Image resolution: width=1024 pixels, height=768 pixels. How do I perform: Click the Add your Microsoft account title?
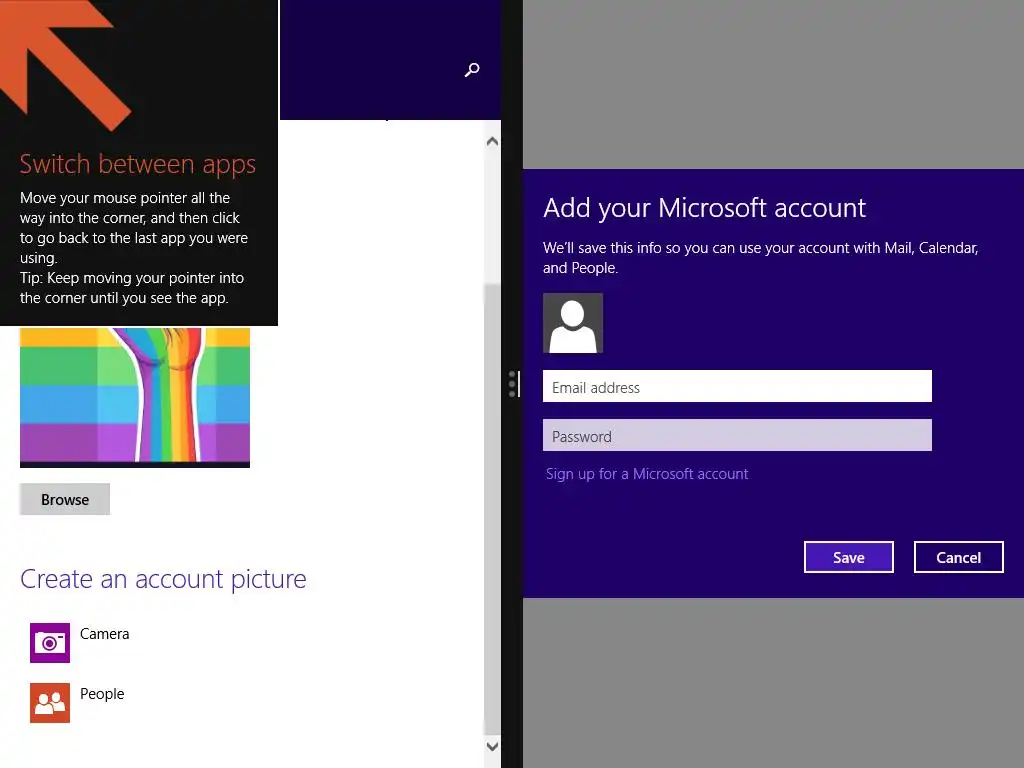tap(704, 208)
